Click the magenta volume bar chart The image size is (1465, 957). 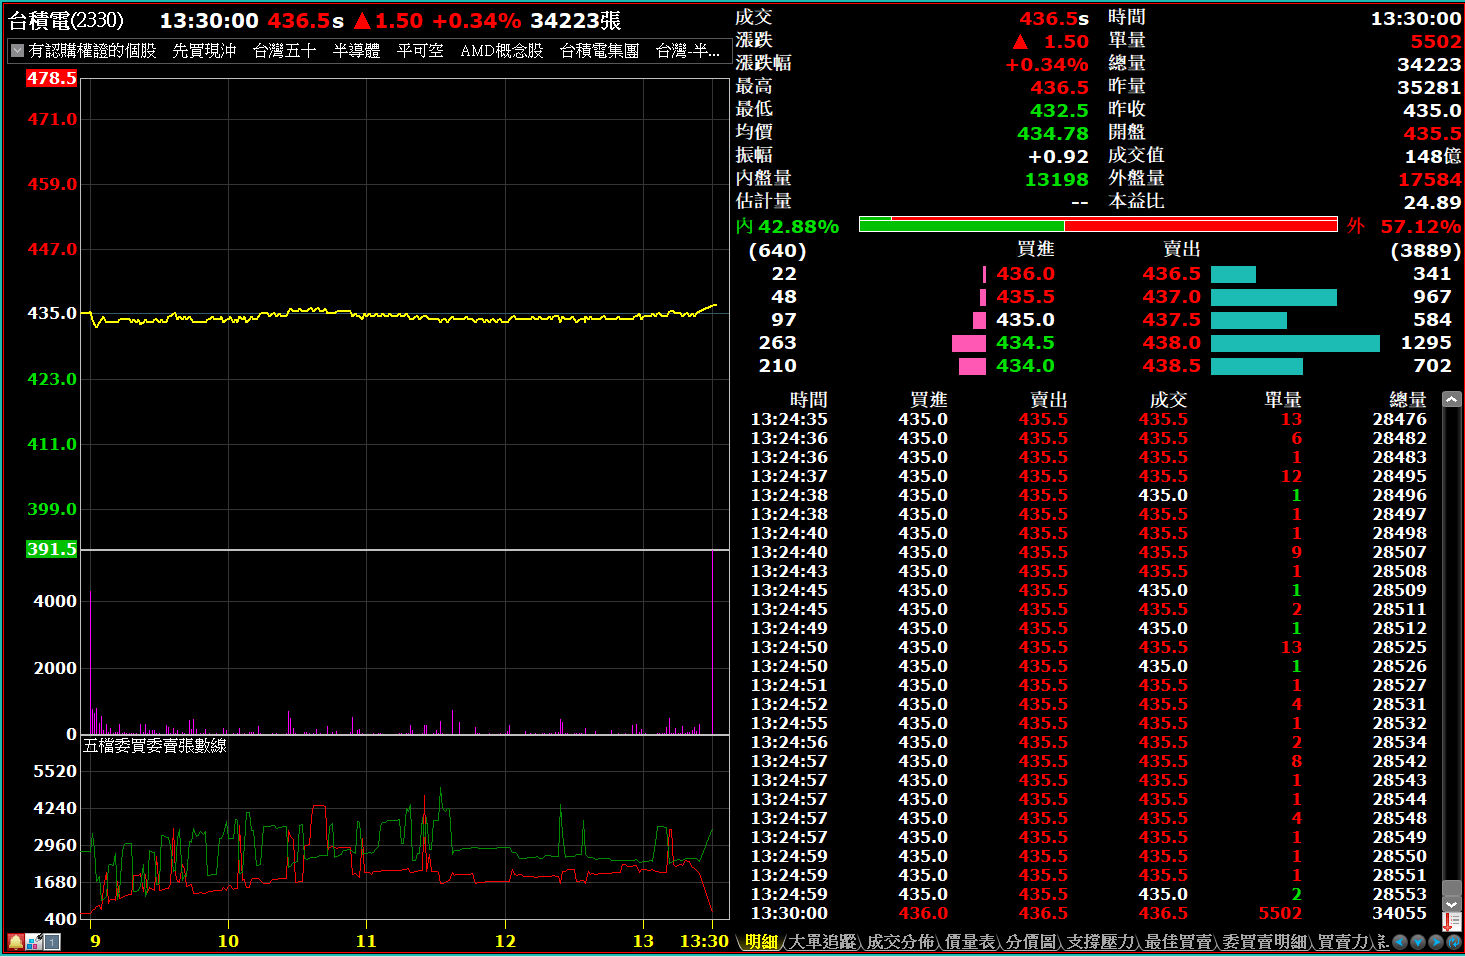point(405,642)
